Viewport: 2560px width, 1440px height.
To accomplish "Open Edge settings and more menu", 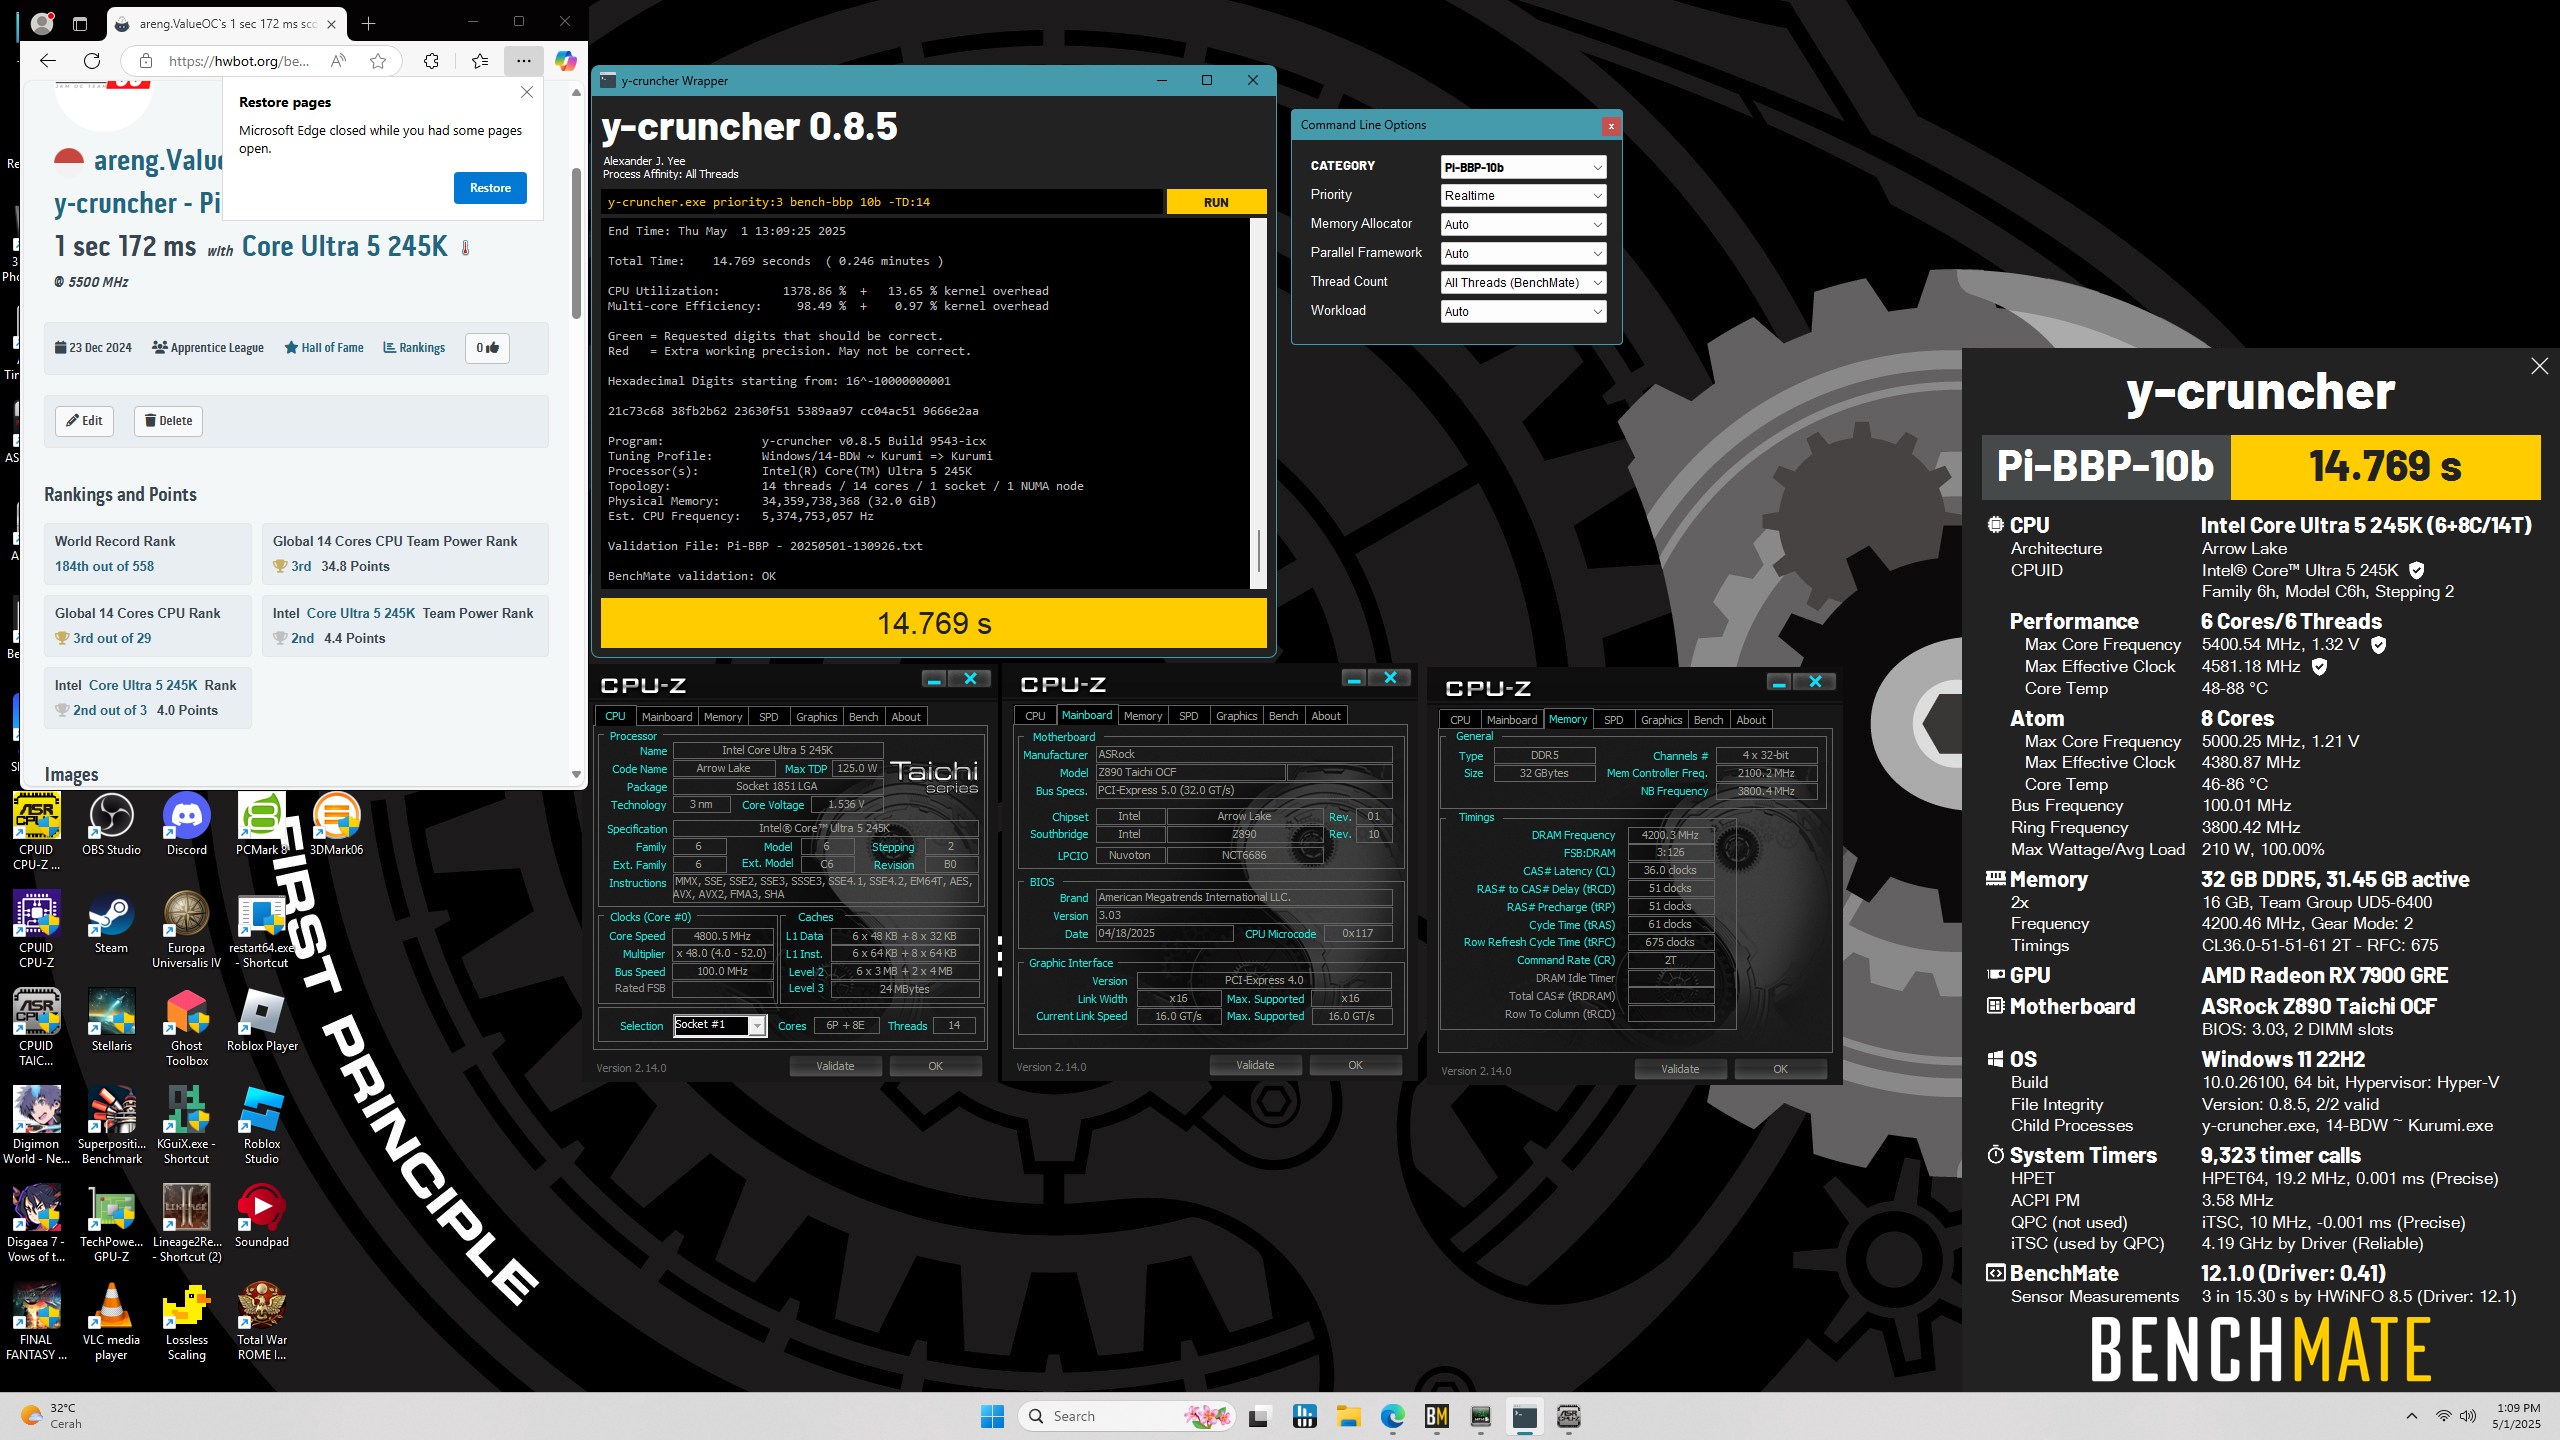I will click(523, 61).
